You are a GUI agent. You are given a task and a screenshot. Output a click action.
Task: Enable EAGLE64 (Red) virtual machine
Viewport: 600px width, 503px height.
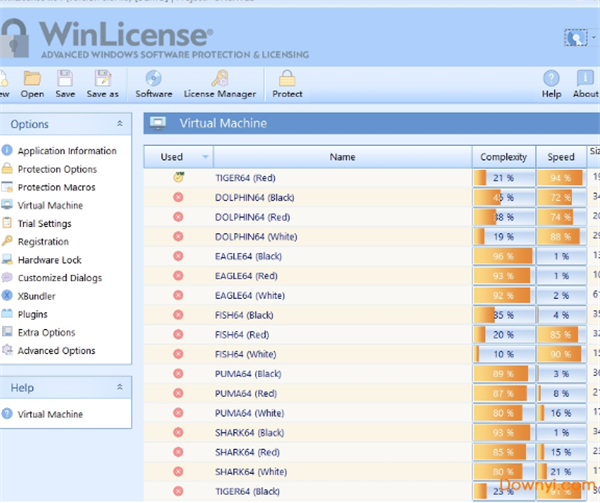[x=178, y=275]
